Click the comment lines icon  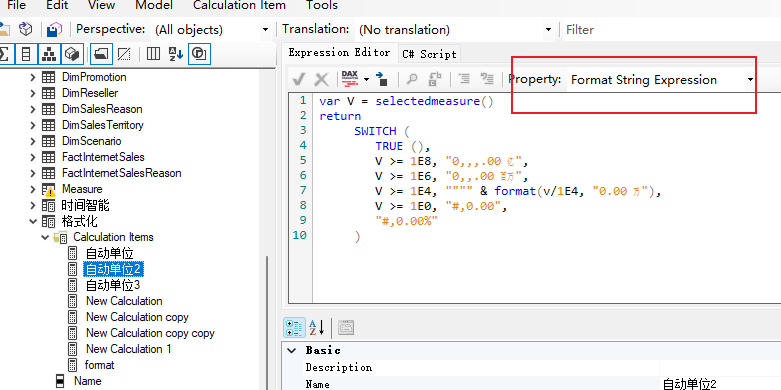(x=464, y=79)
